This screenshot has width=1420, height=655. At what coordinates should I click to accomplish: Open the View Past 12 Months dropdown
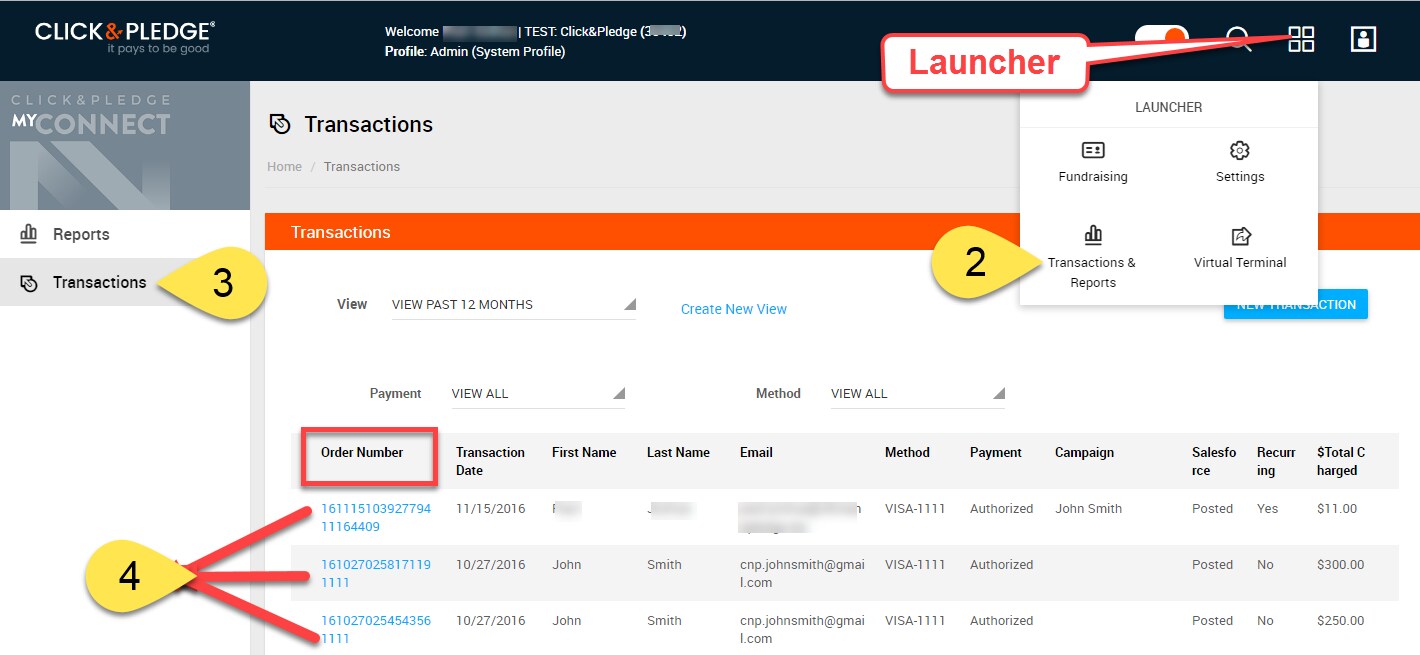click(x=513, y=305)
